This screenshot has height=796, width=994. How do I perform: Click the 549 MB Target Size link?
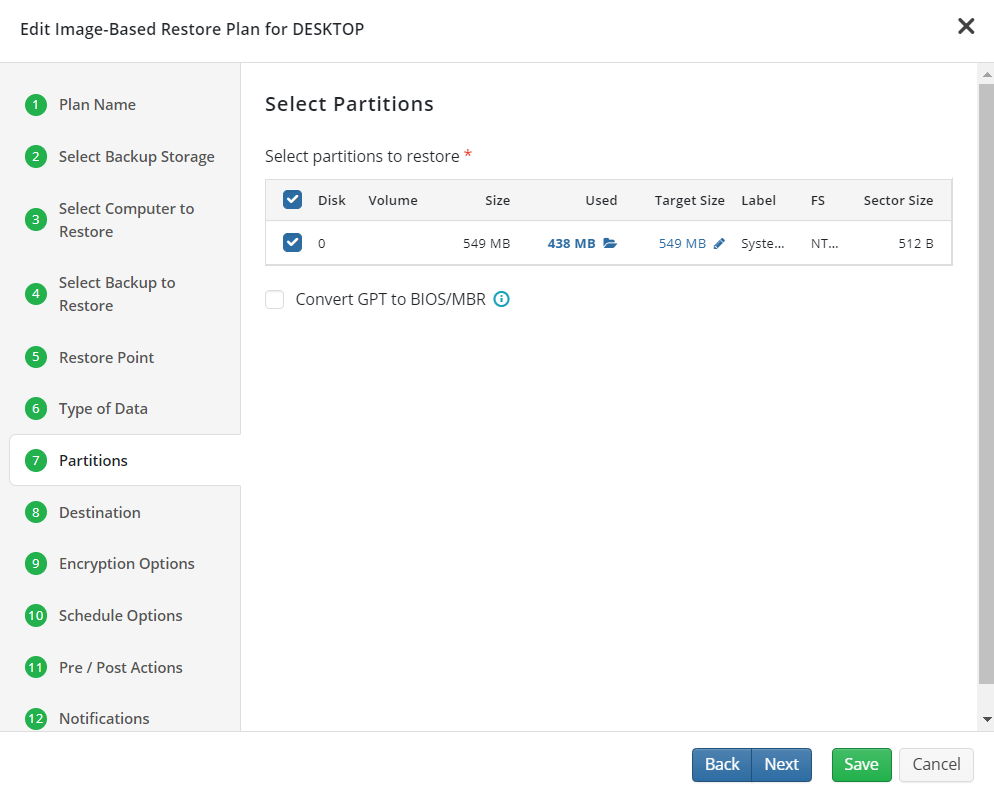[x=682, y=243]
